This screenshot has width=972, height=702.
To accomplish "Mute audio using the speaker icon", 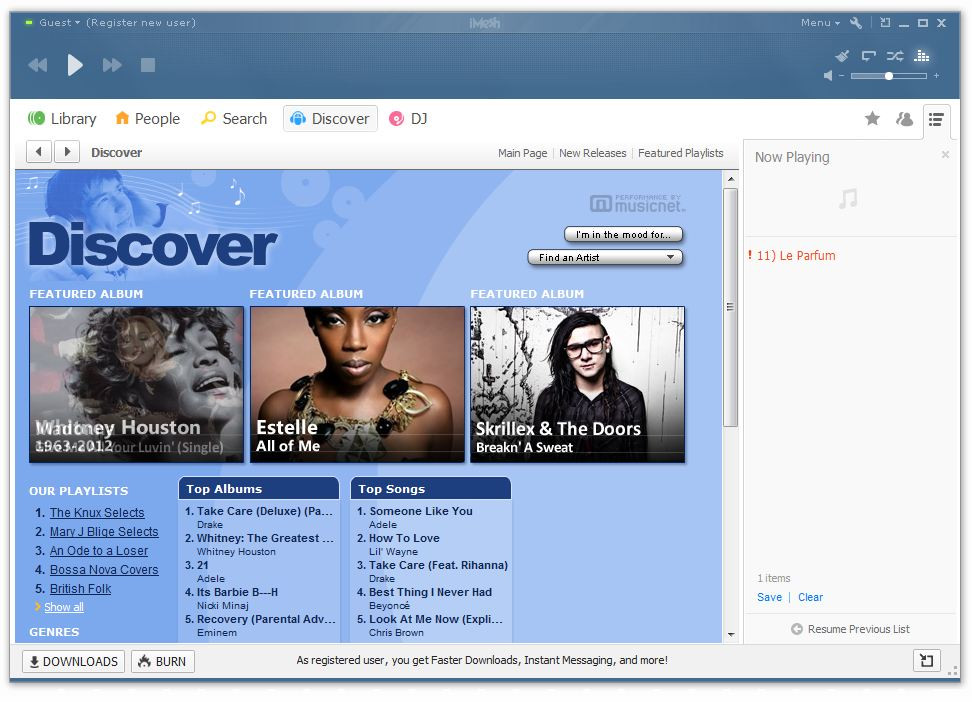I will pyautogui.click(x=828, y=76).
